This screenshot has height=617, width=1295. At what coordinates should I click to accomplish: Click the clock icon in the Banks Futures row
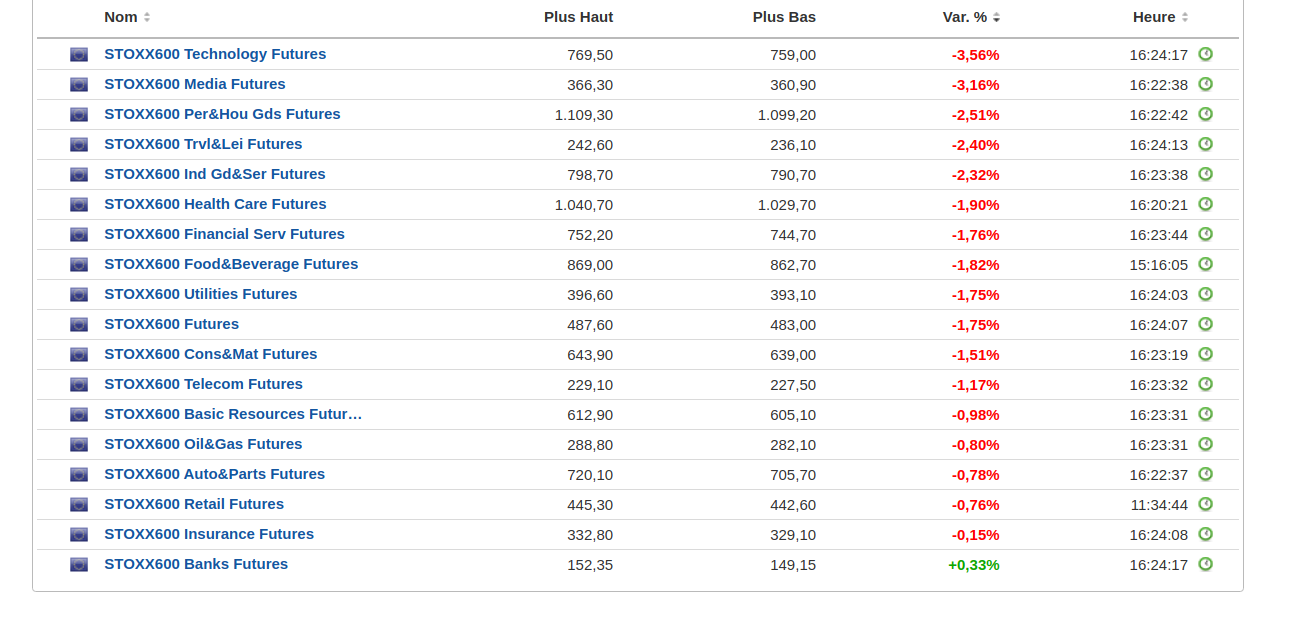(1205, 564)
